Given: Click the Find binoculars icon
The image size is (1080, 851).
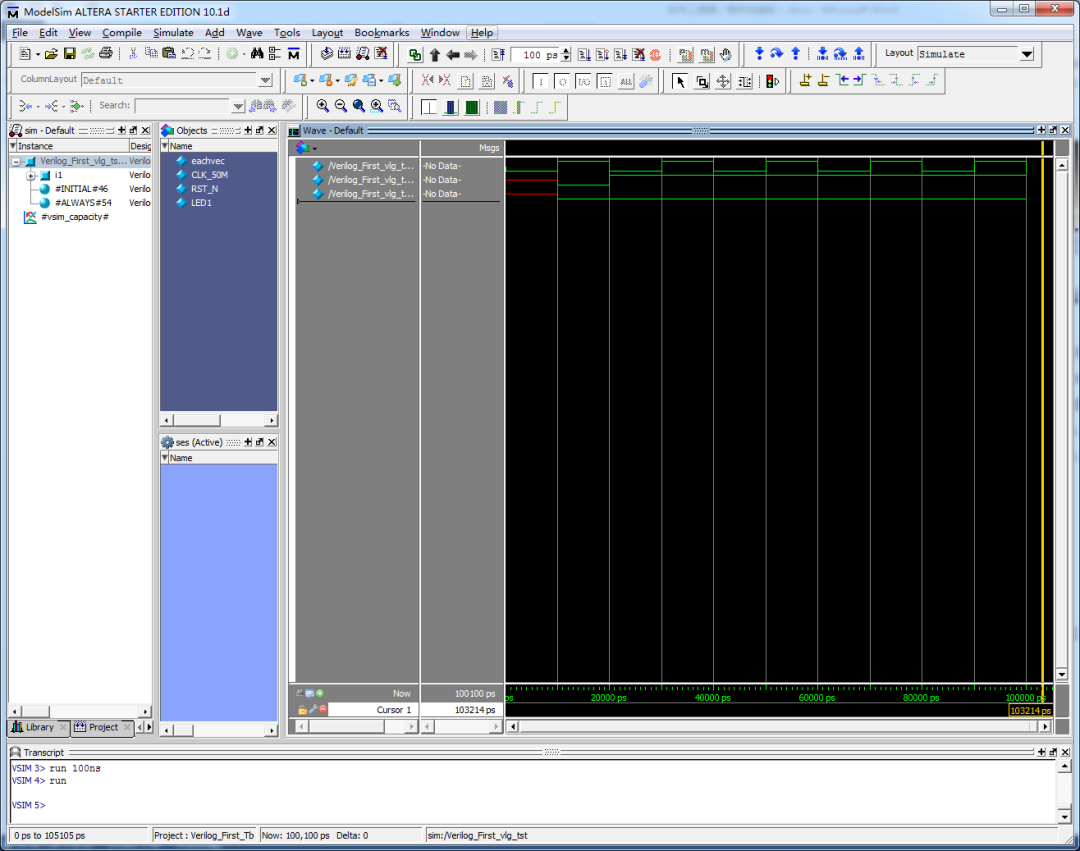Looking at the screenshot, I should 257,54.
